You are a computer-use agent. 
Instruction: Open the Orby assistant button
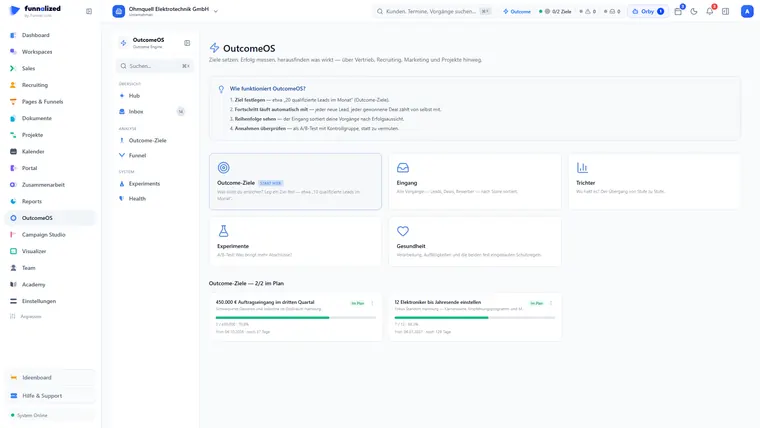[648, 11]
